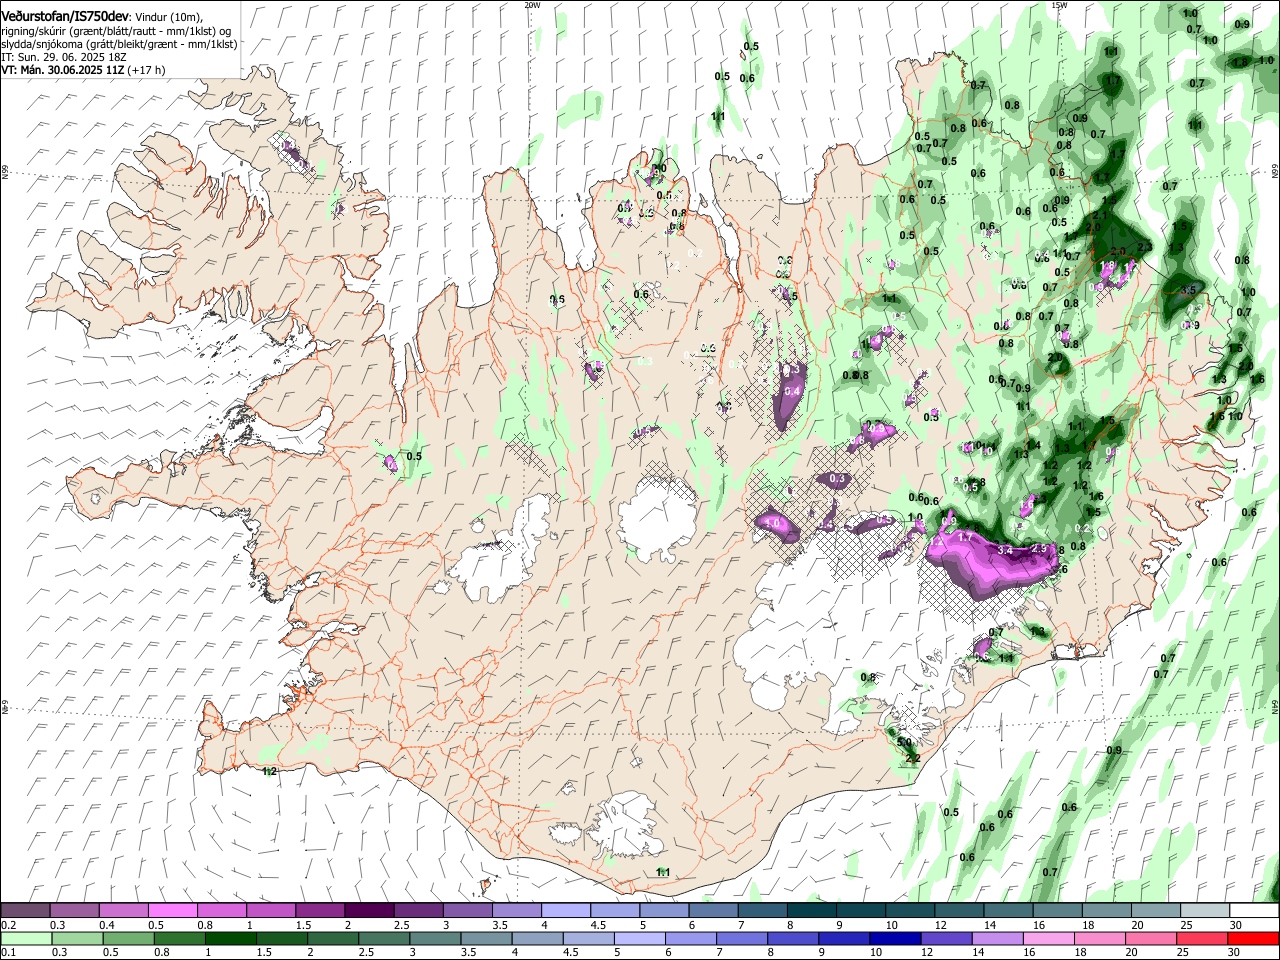Screen dimensions: 1280x960
Task: Click the 2.2 value below the 5.0 label
Action: (912, 759)
